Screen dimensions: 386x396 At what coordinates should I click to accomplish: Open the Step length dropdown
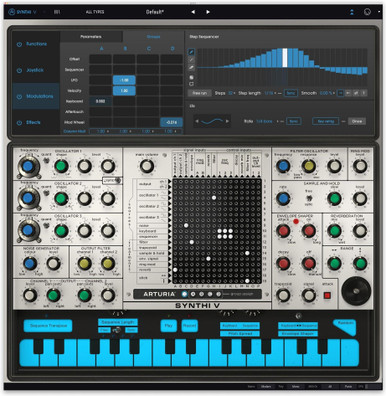[x=270, y=93]
